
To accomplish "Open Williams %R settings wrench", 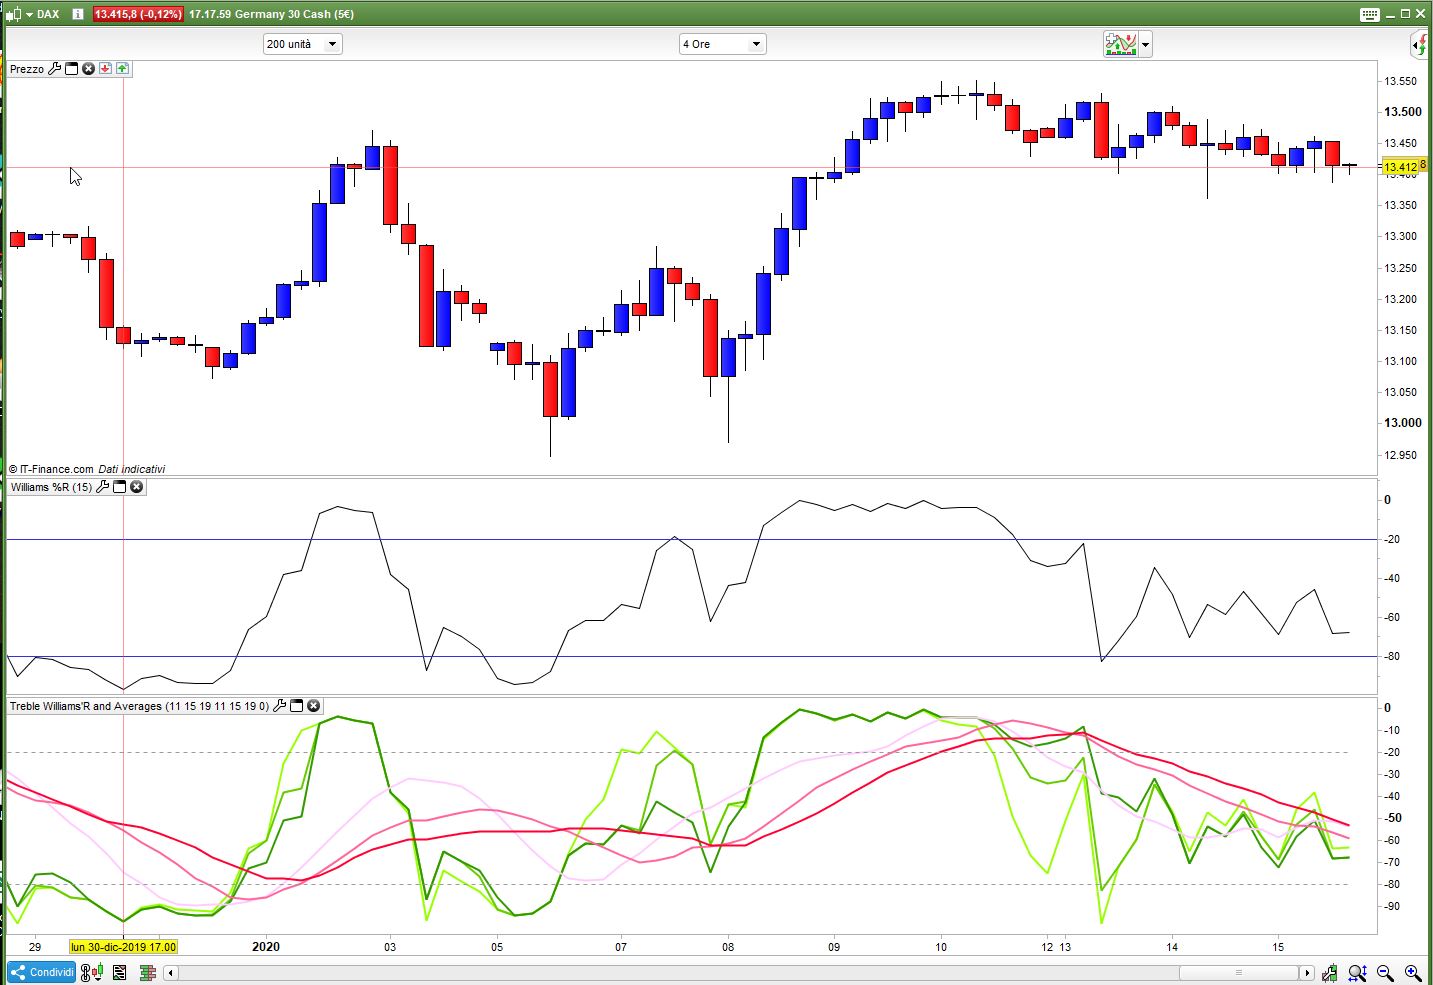I will coord(102,487).
